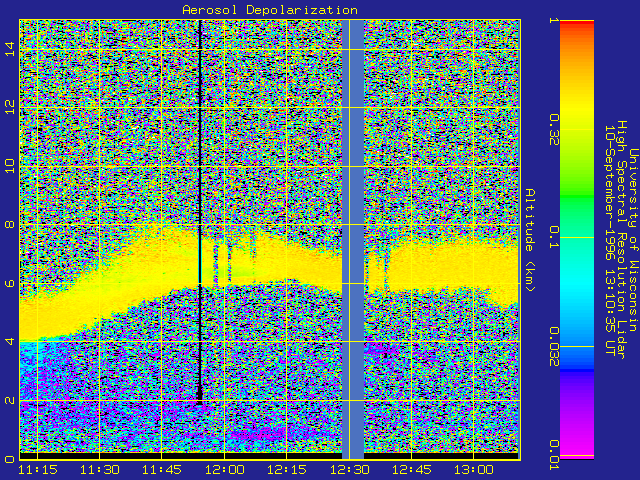
Task: Click the "High Spectral Resolution Lidar" text
Action: [x=621, y=240]
